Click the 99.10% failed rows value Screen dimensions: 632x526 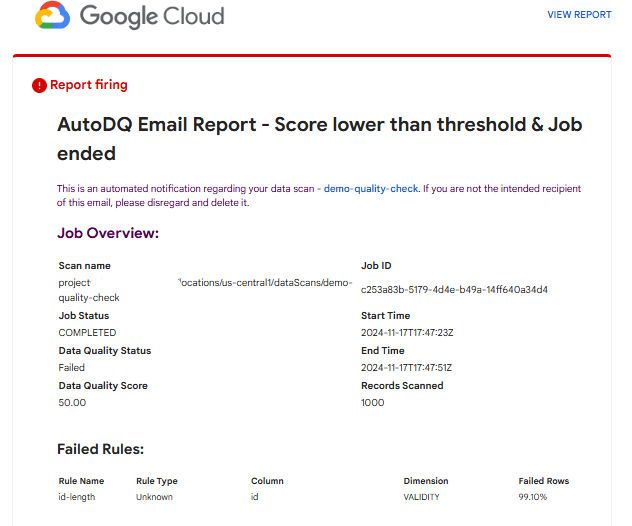click(533, 497)
